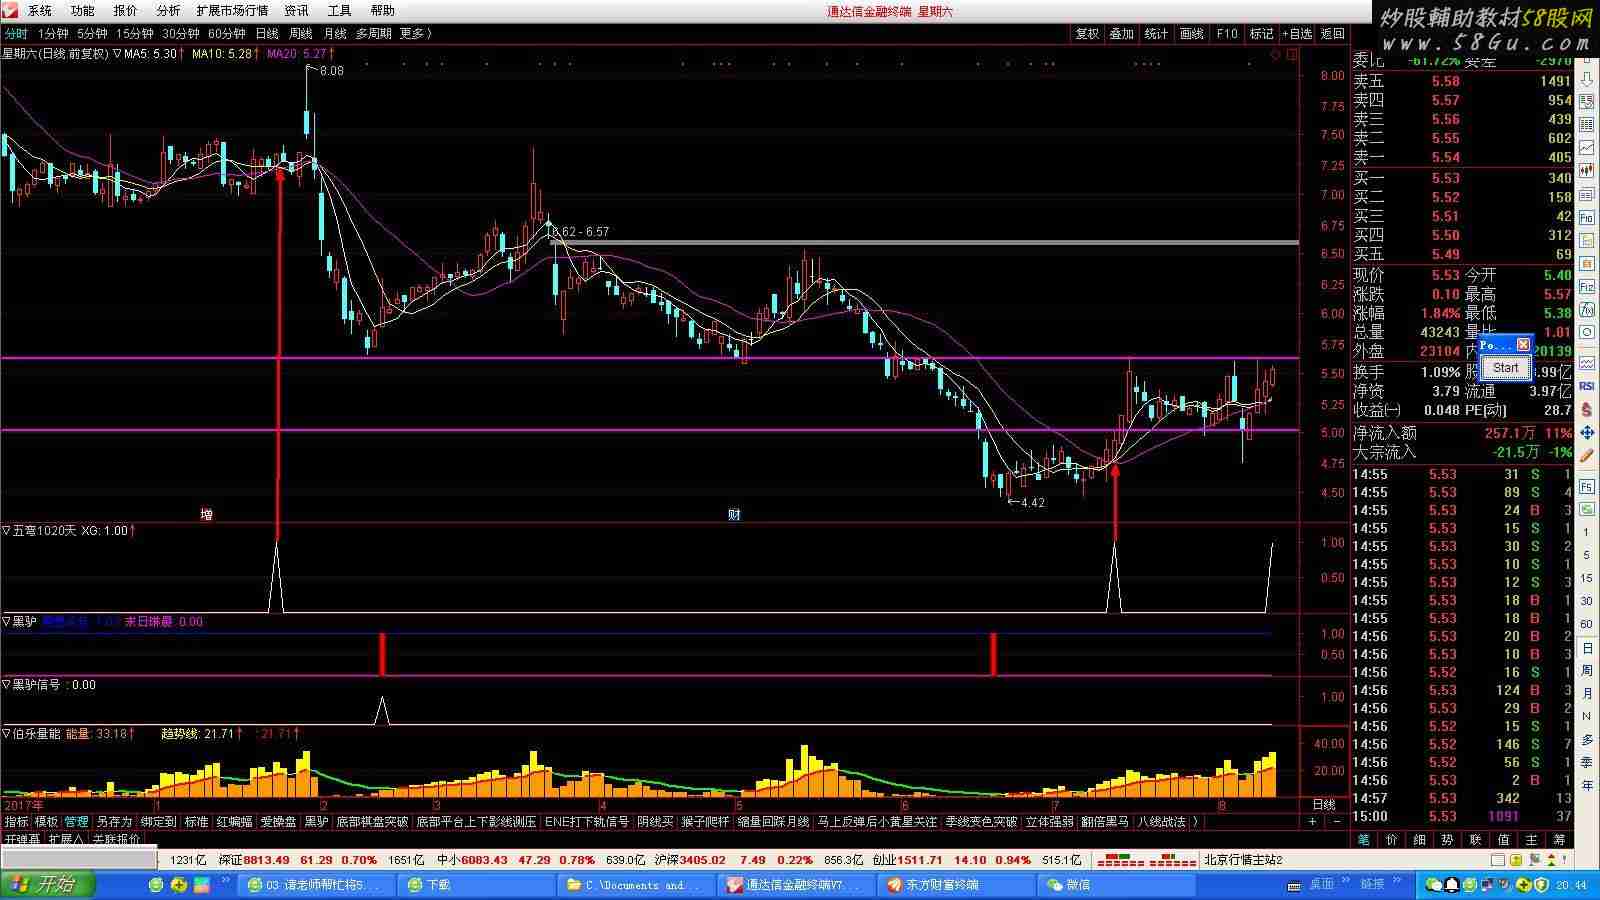The image size is (1600, 900).
Task: Expand the 五窜1020天 indicator panel triangle
Action: click(6, 531)
